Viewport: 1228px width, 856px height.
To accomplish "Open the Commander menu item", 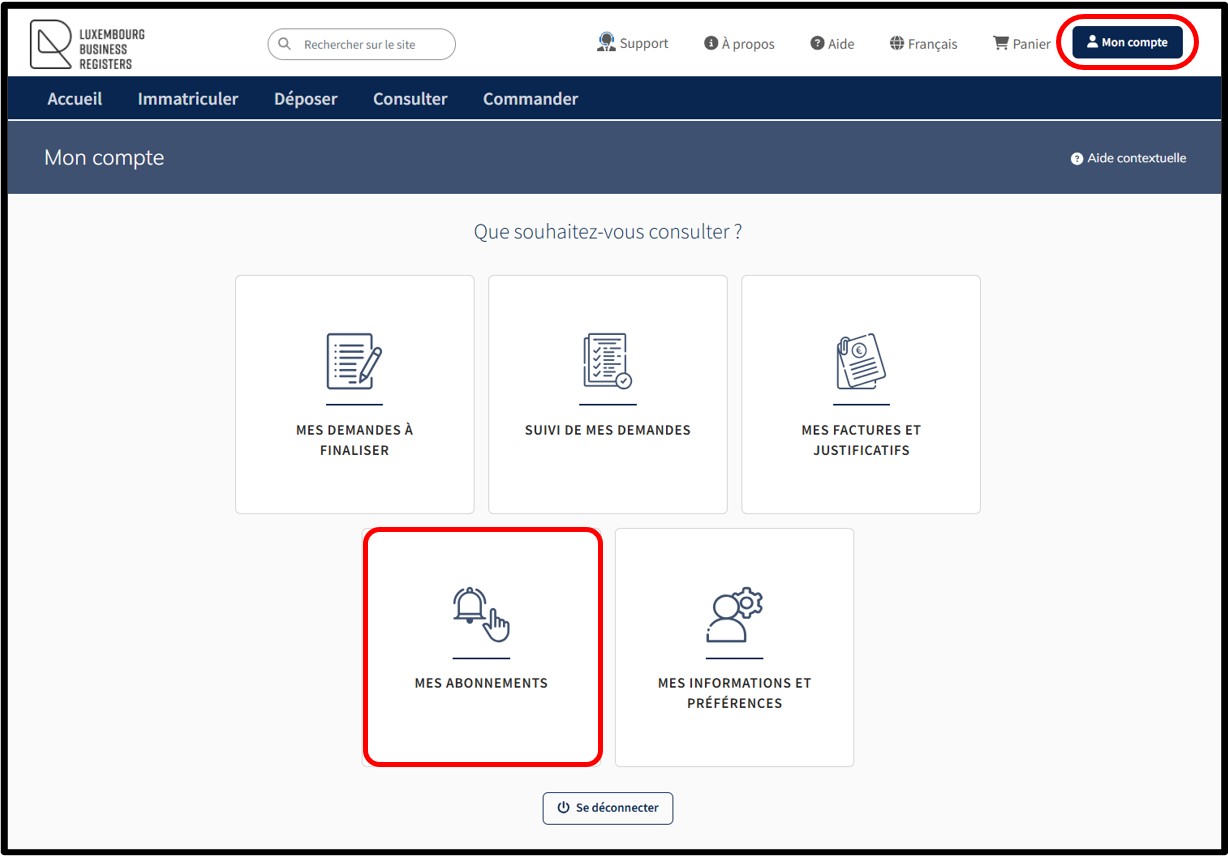I will click(x=530, y=99).
